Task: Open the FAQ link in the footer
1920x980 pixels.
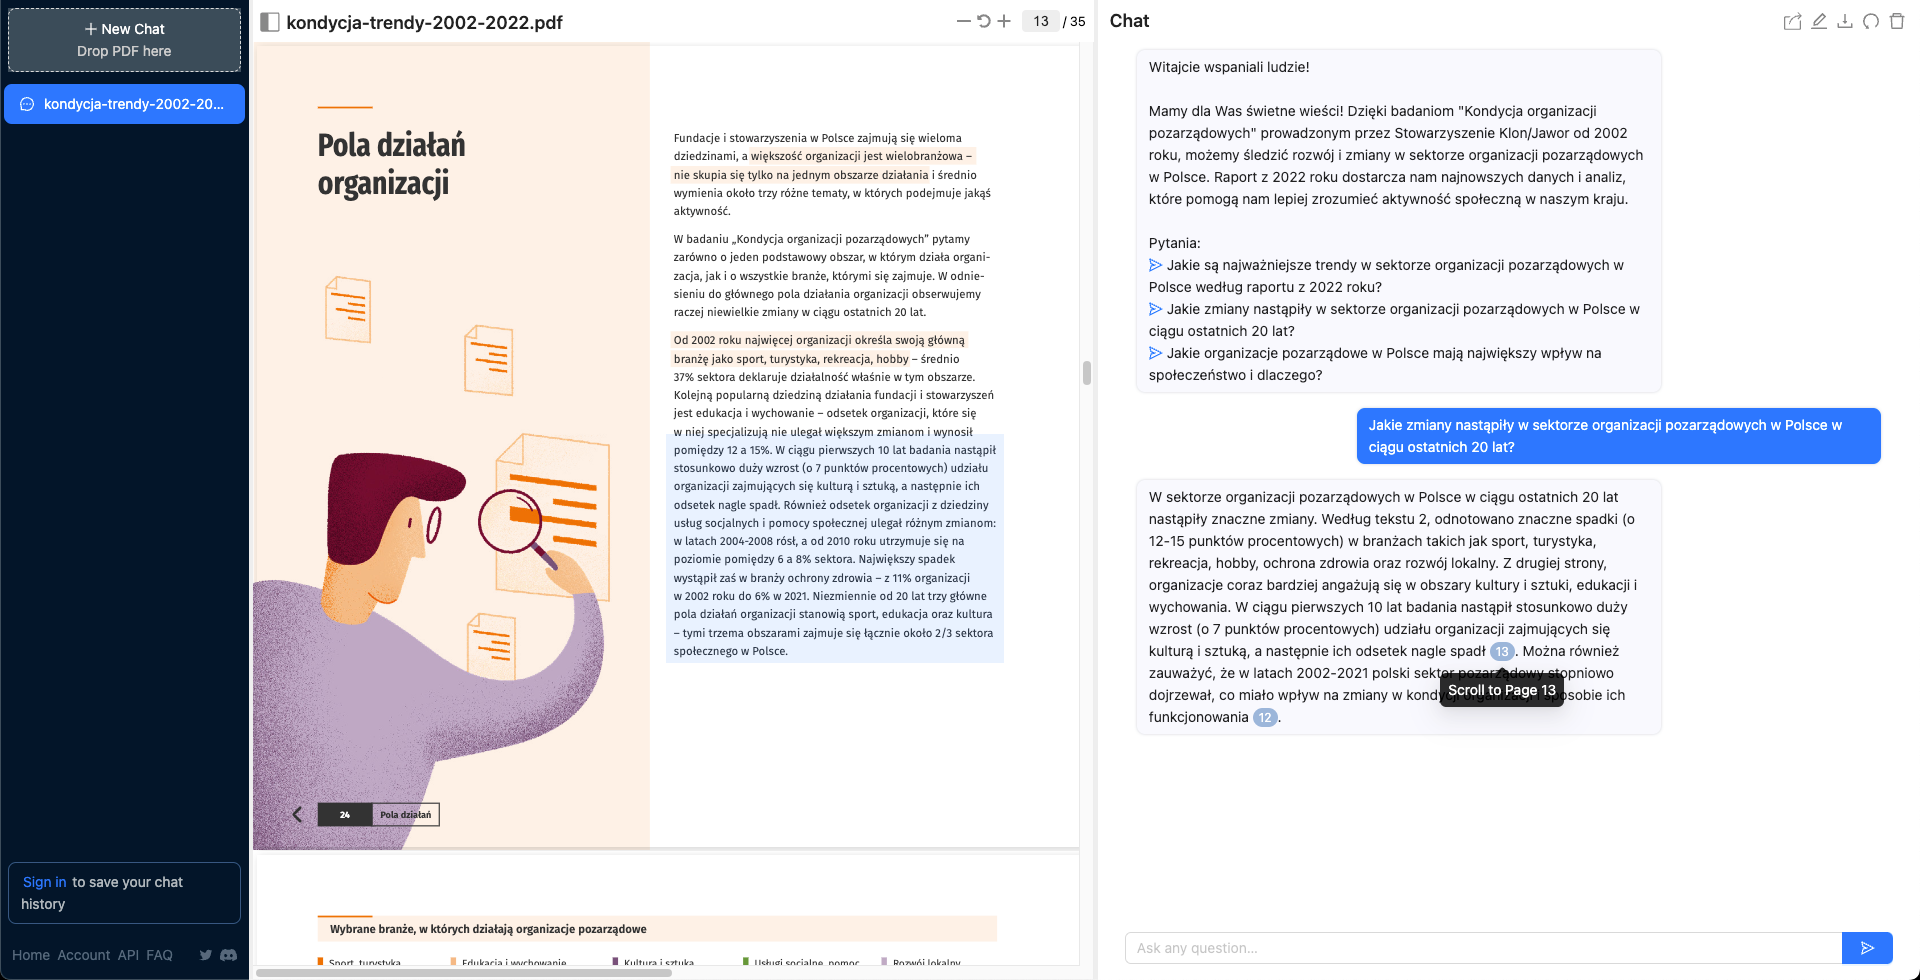Action: click(x=159, y=955)
